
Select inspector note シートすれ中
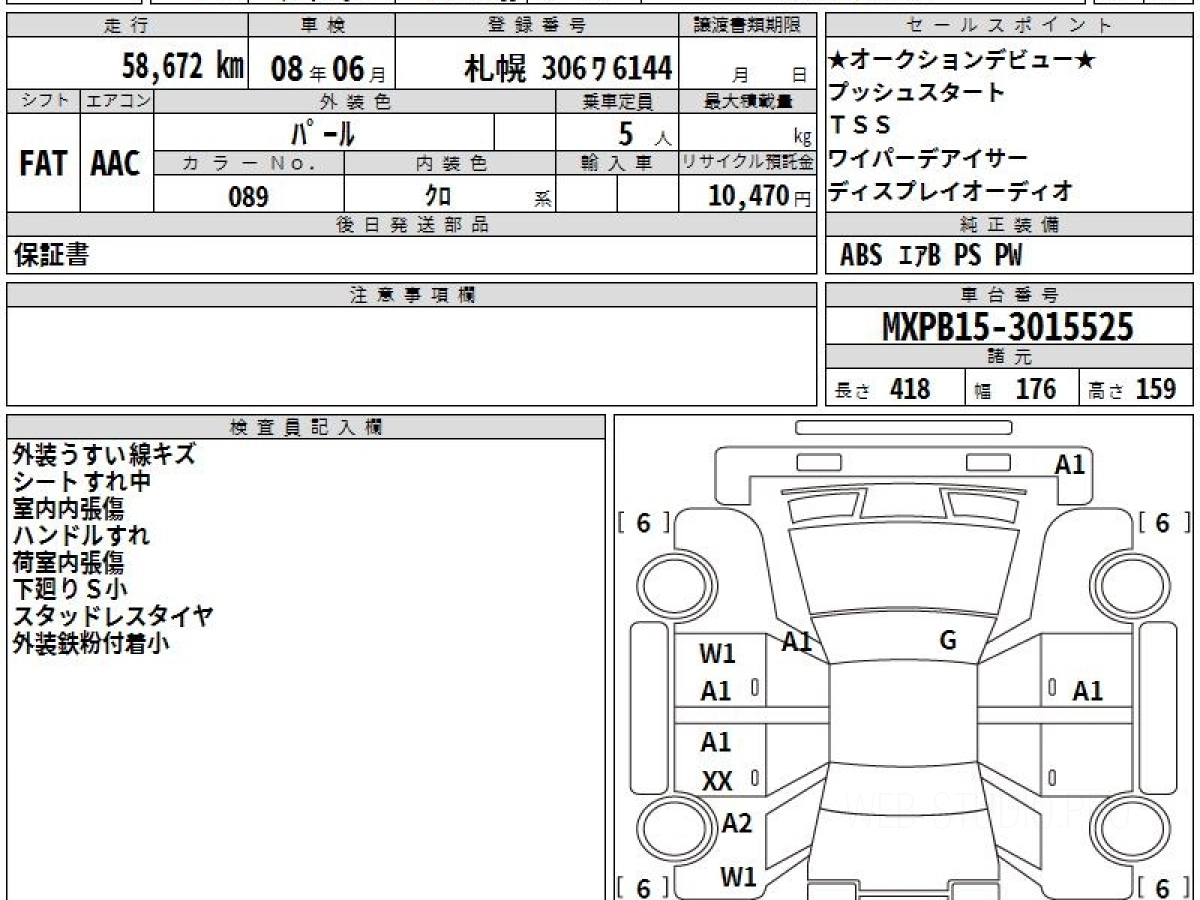pyautogui.click(x=82, y=481)
